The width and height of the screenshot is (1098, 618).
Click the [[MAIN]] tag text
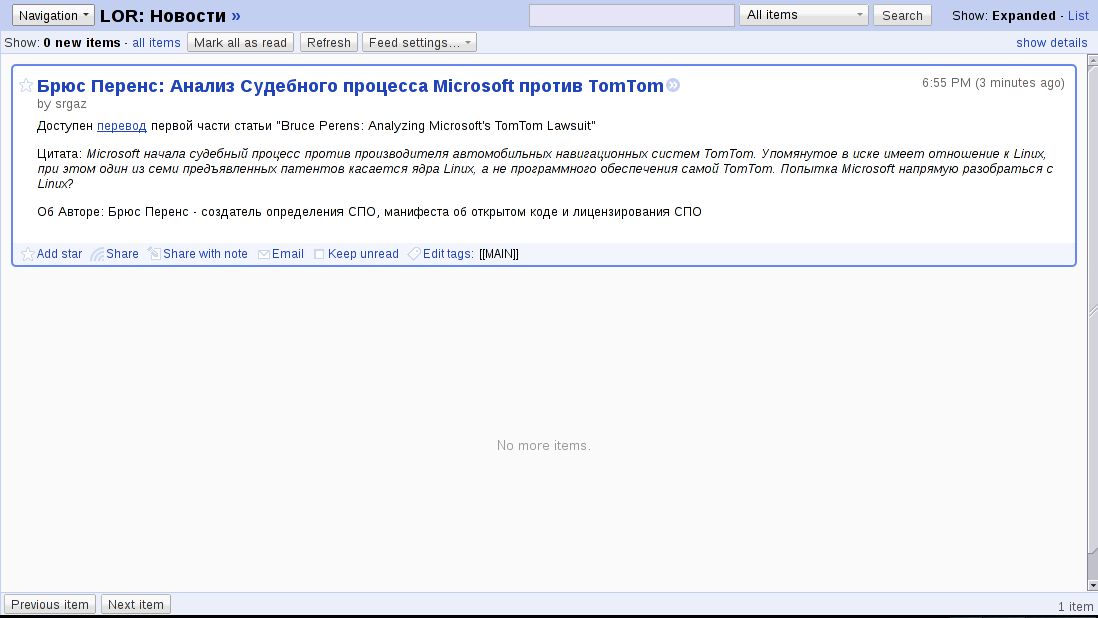pos(499,254)
